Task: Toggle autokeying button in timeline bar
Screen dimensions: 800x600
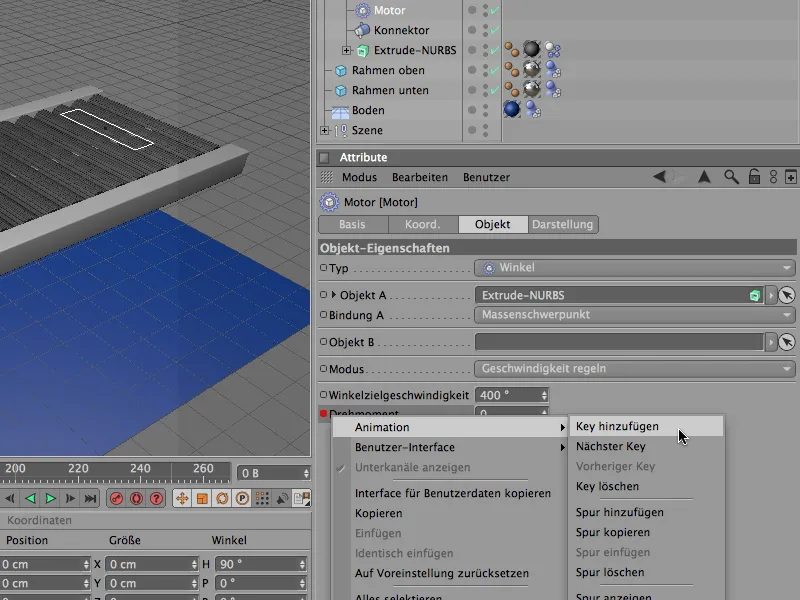Action: click(x=137, y=498)
